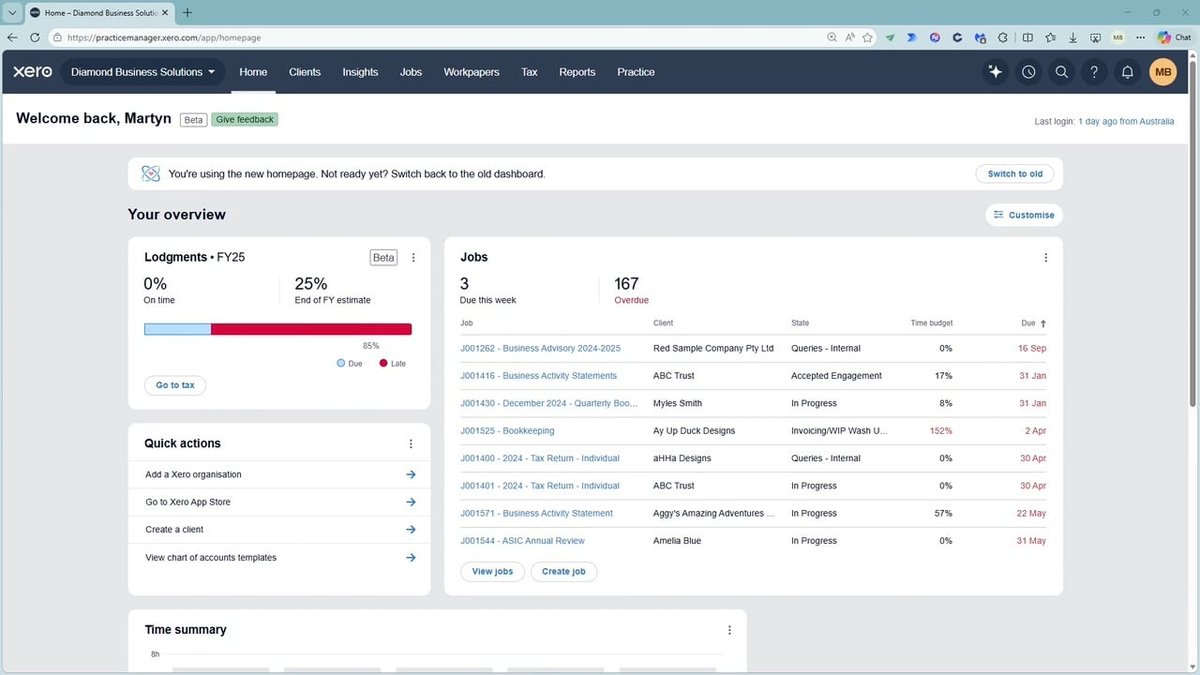Screen dimensions: 1200x675
Task: Click blue Due portion of lodgments bar
Action: pyautogui.click(x=178, y=329)
